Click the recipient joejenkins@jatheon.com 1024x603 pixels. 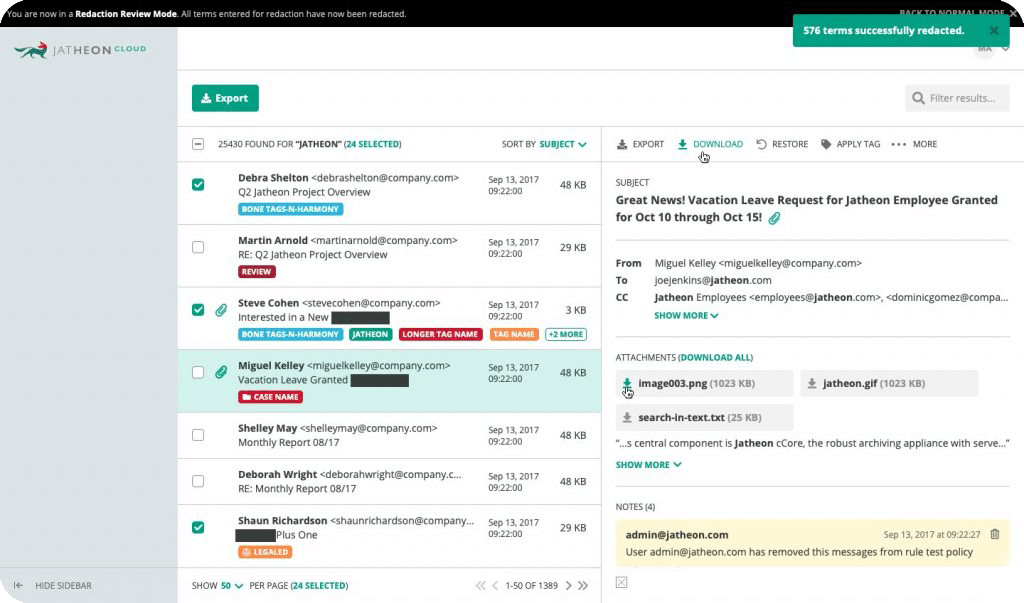(x=713, y=280)
